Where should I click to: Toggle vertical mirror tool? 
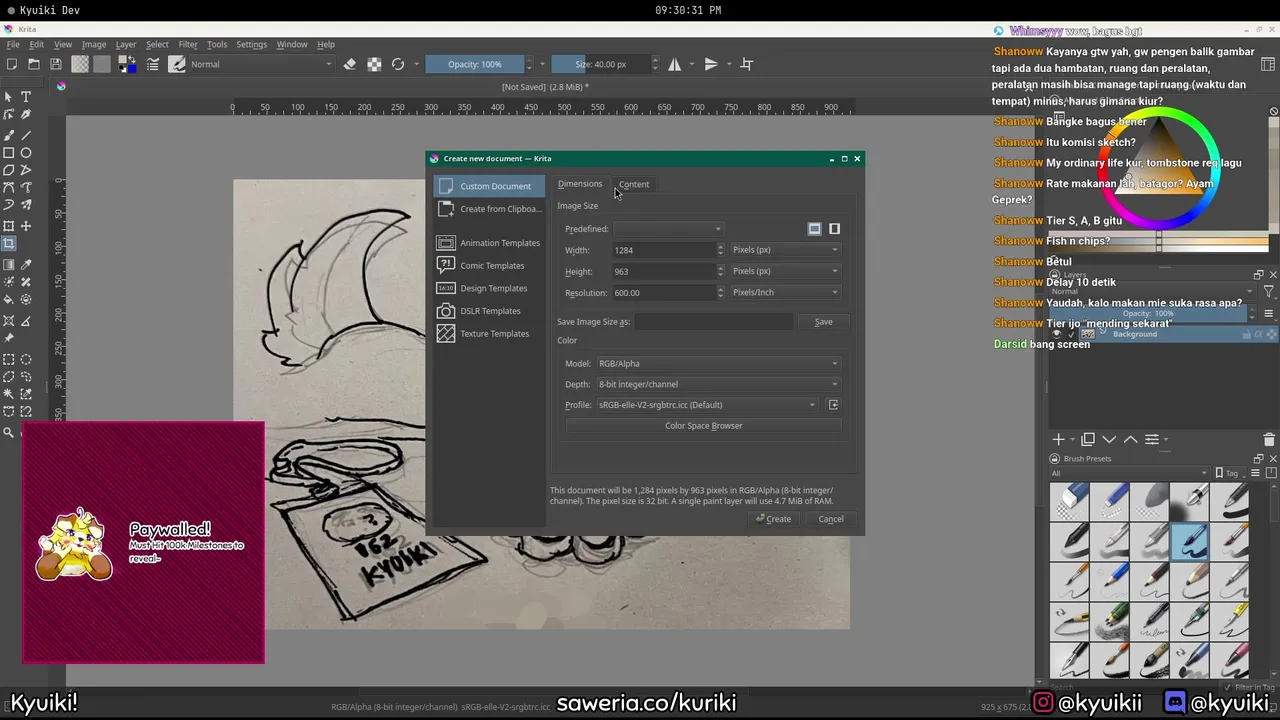pyautogui.click(x=711, y=64)
